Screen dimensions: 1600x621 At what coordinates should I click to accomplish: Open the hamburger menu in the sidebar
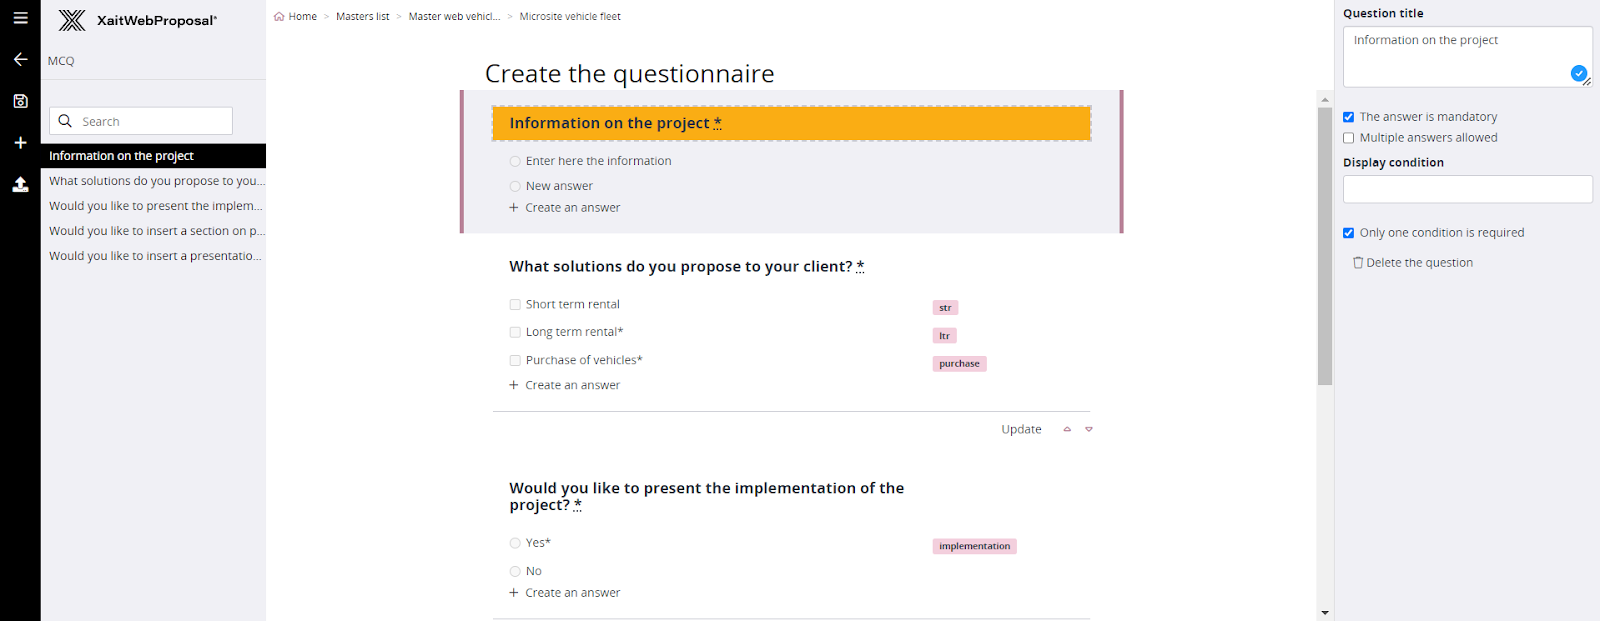pyautogui.click(x=20, y=17)
